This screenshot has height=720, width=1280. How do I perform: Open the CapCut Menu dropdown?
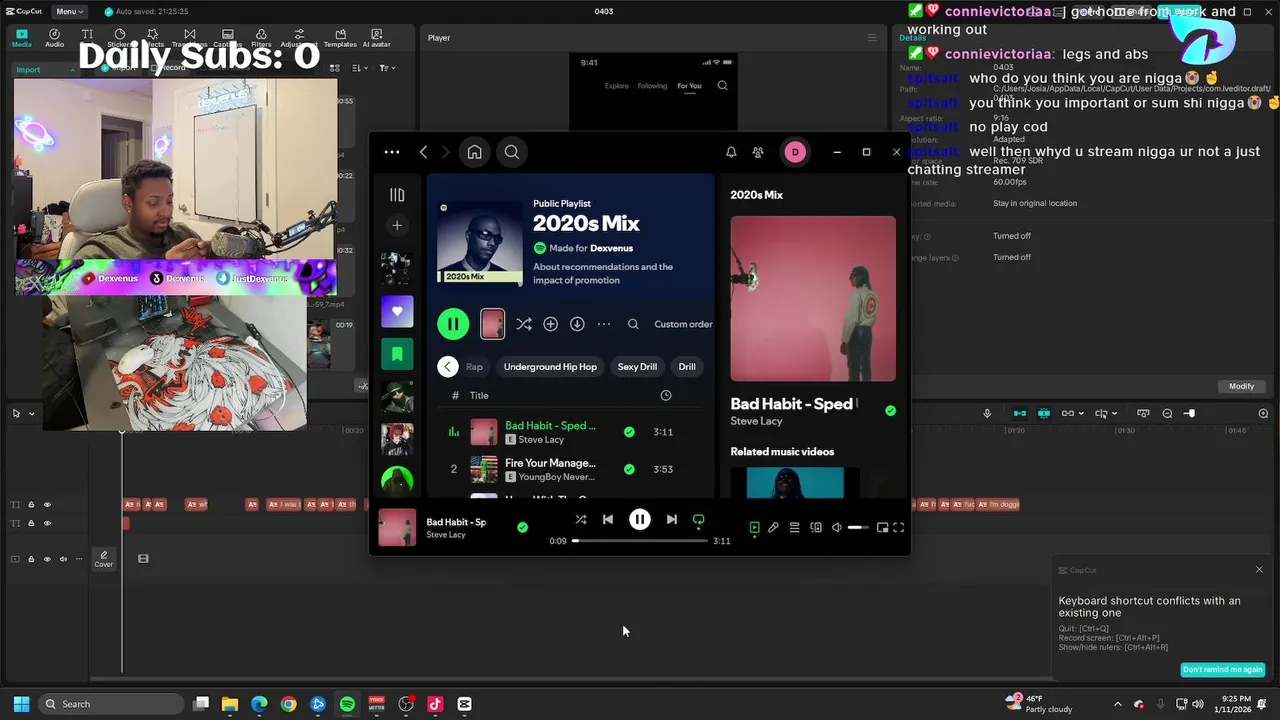(69, 11)
